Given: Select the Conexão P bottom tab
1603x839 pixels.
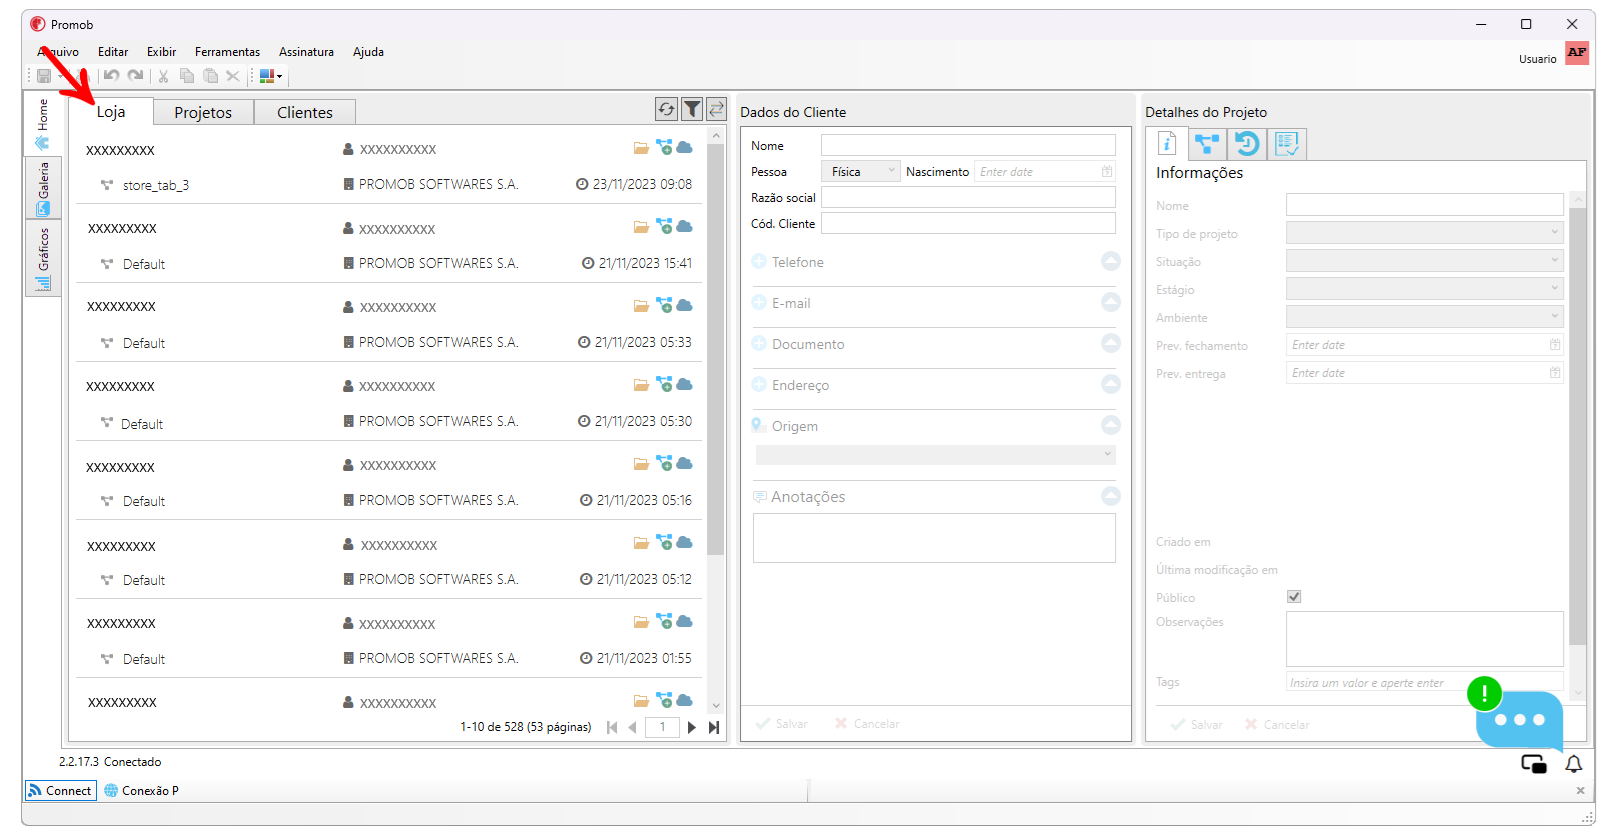Looking at the screenshot, I should (142, 791).
